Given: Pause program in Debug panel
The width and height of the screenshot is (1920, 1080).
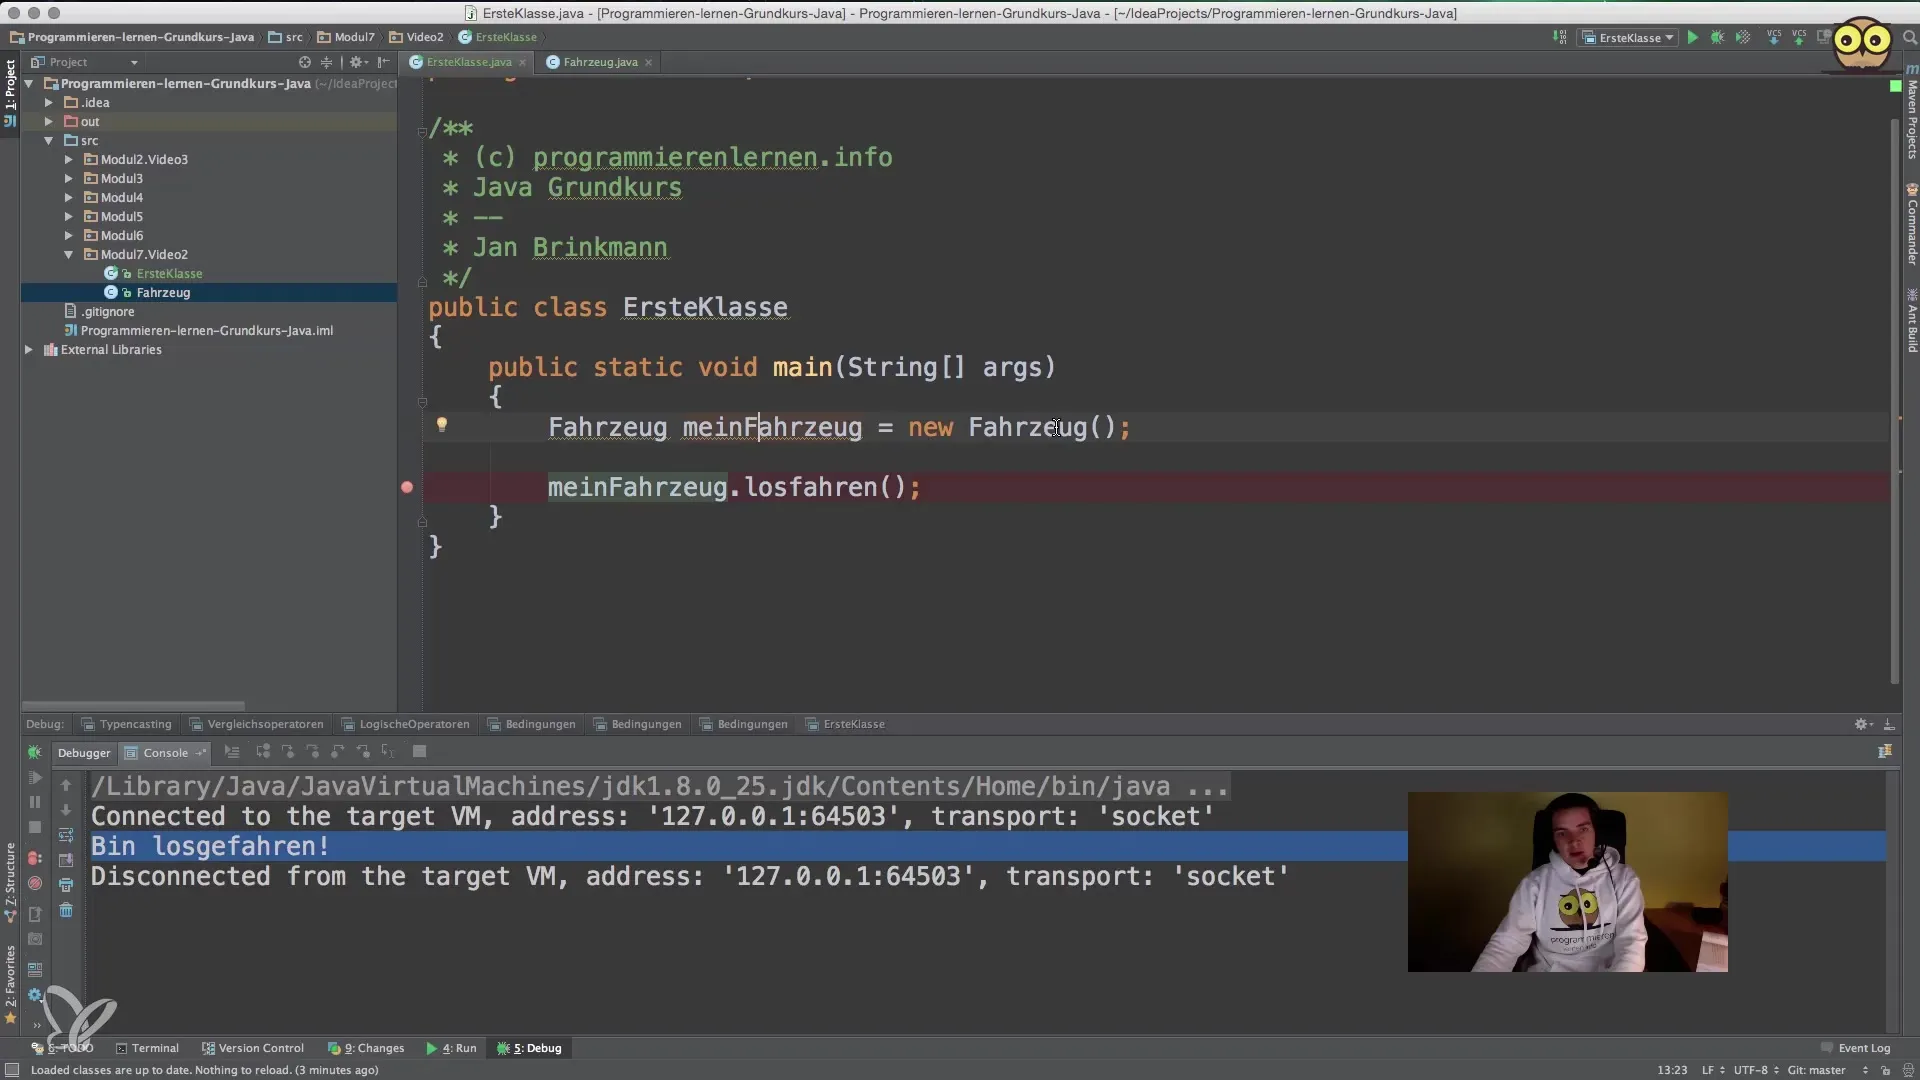Looking at the screenshot, I should pos(35,802).
